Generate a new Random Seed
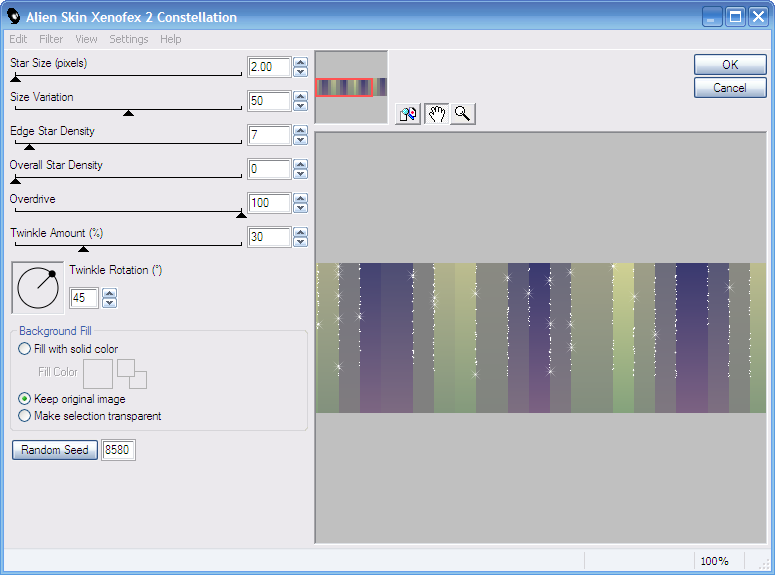The height and width of the screenshot is (575, 775). [55, 450]
